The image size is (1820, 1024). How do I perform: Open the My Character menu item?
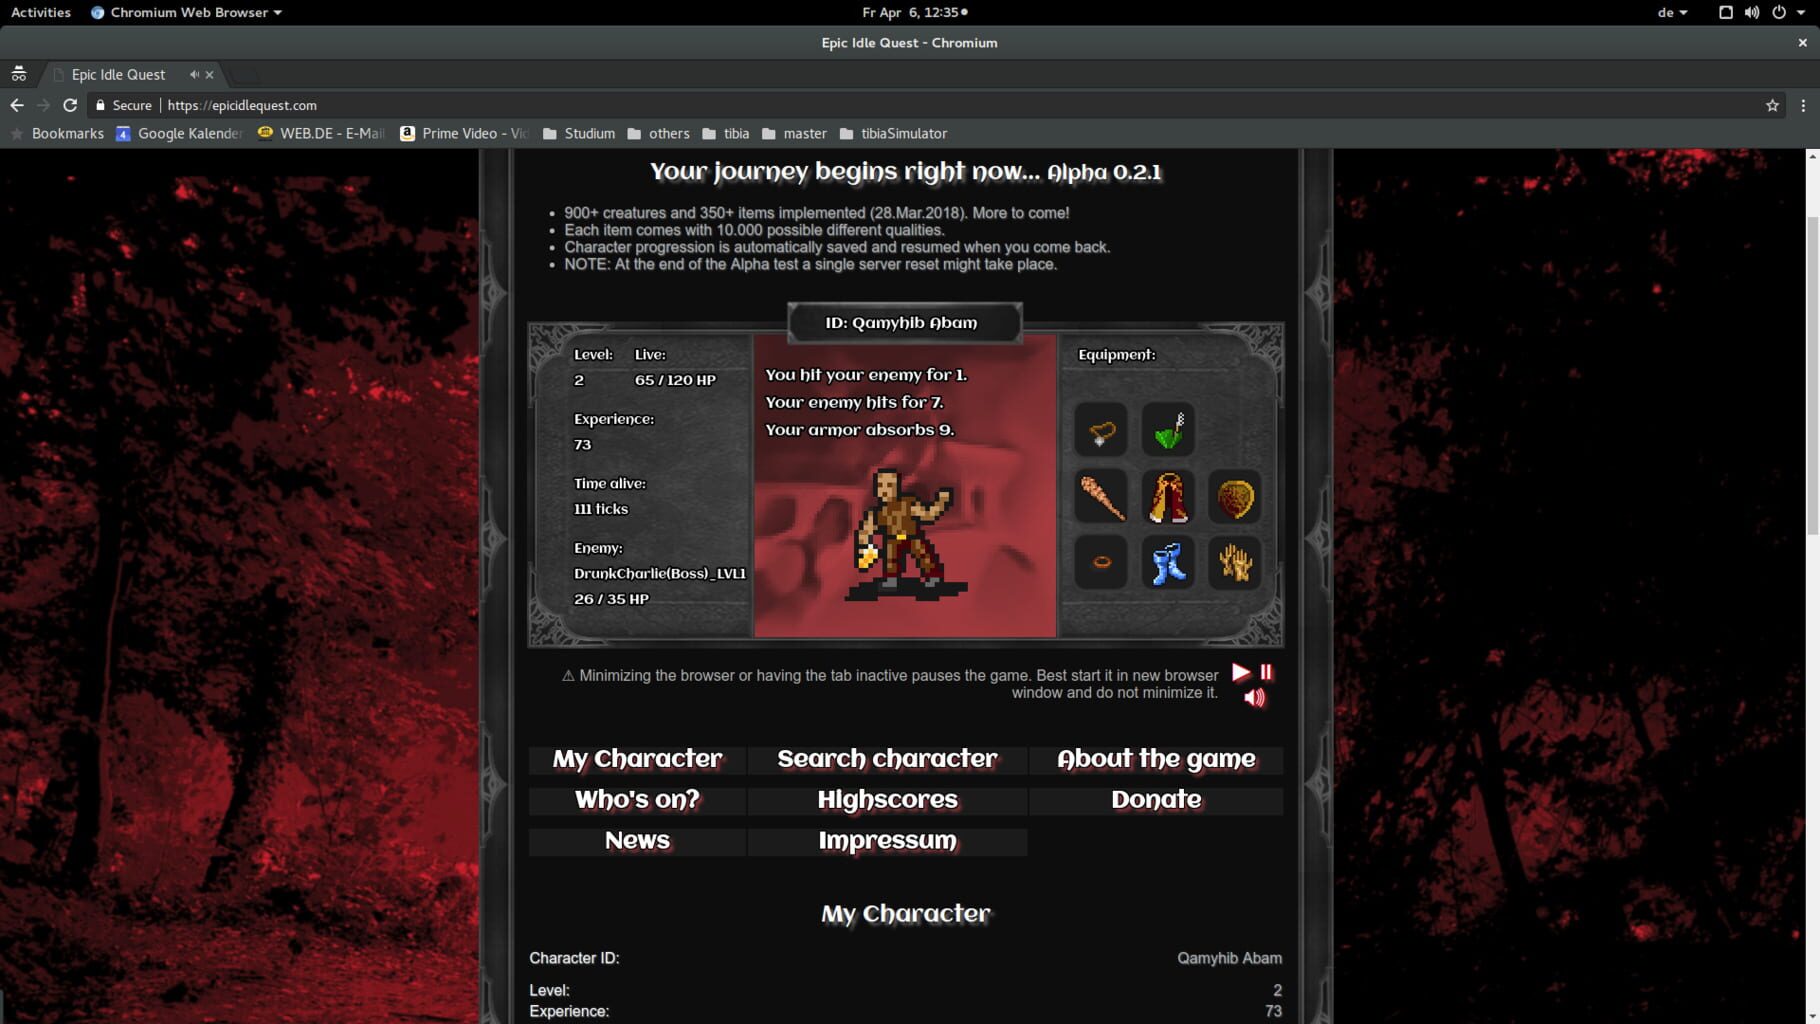pyautogui.click(x=637, y=759)
